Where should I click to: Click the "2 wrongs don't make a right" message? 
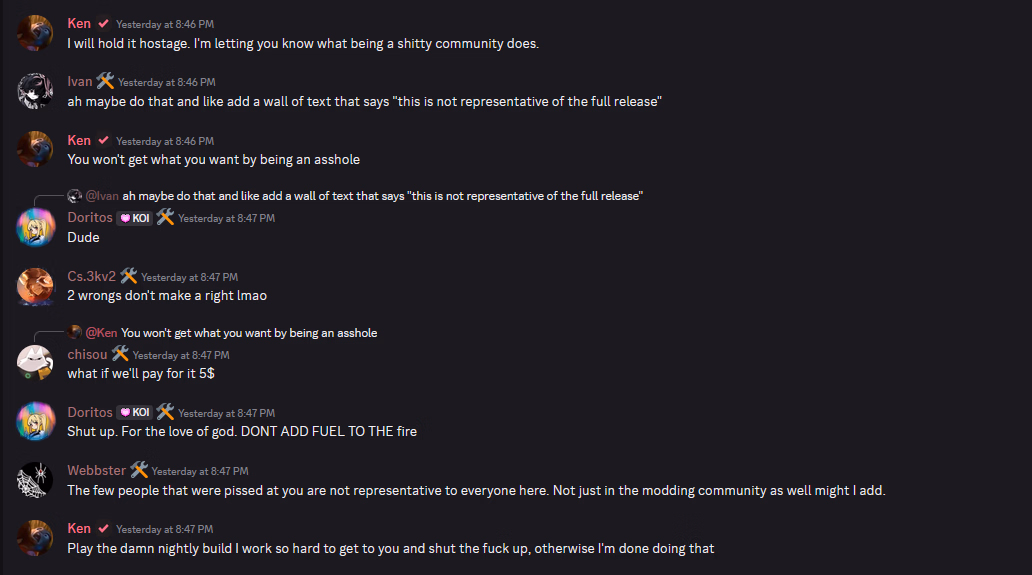point(167,296)
